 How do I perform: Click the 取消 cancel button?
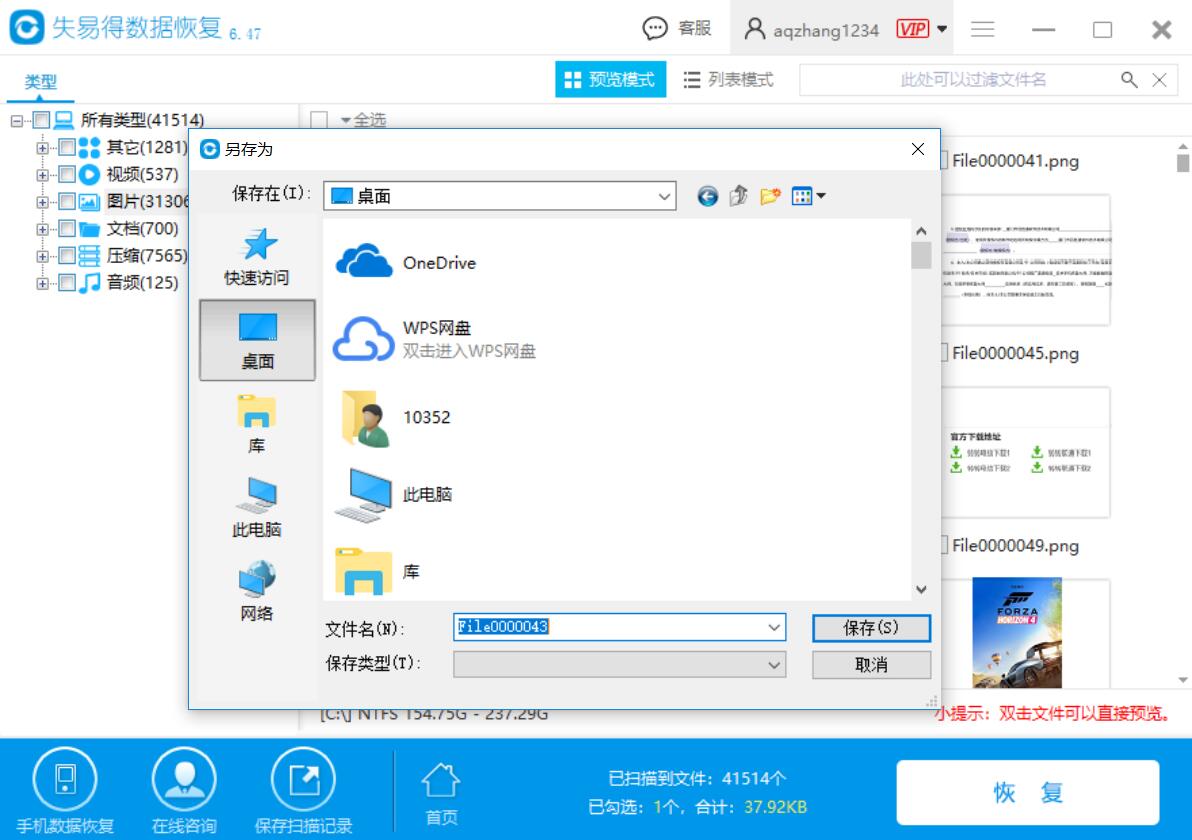point(871,664)
